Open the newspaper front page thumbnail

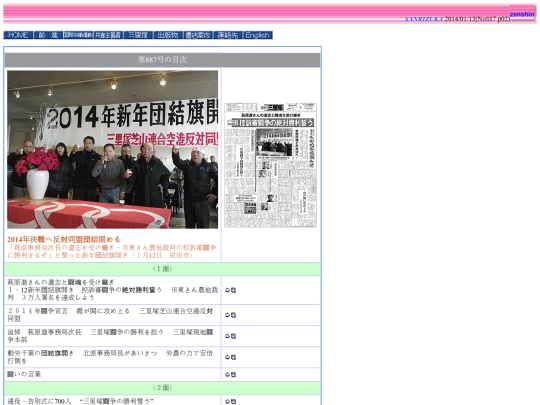click(270, 165)
